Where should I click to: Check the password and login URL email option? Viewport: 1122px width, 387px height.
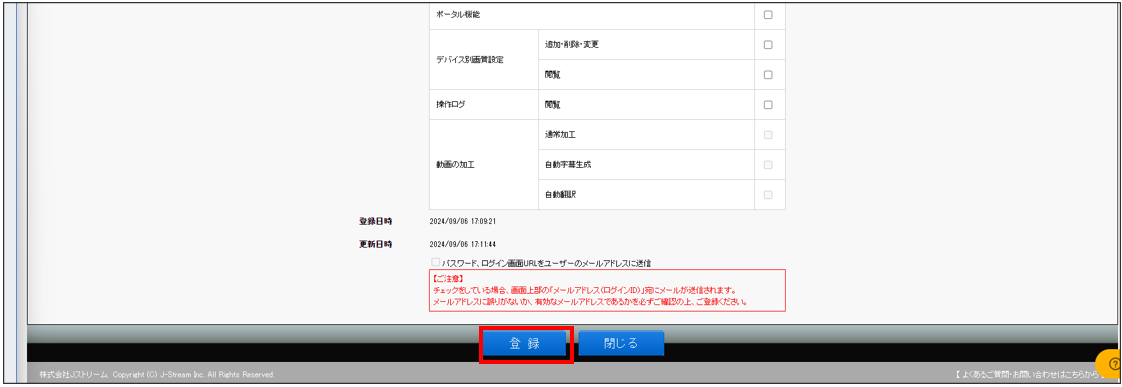coord(436,263)
